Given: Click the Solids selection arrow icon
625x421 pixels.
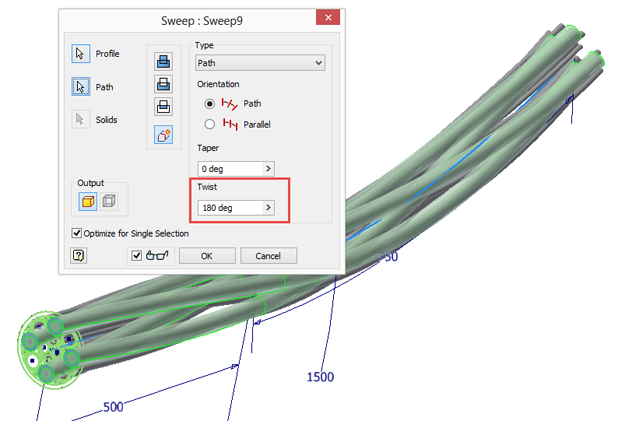Looking at the screenshot, I should (x=81, y=119).
